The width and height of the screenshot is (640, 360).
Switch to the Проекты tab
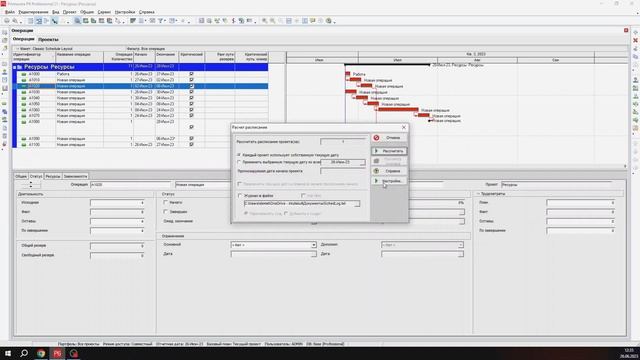48,40
